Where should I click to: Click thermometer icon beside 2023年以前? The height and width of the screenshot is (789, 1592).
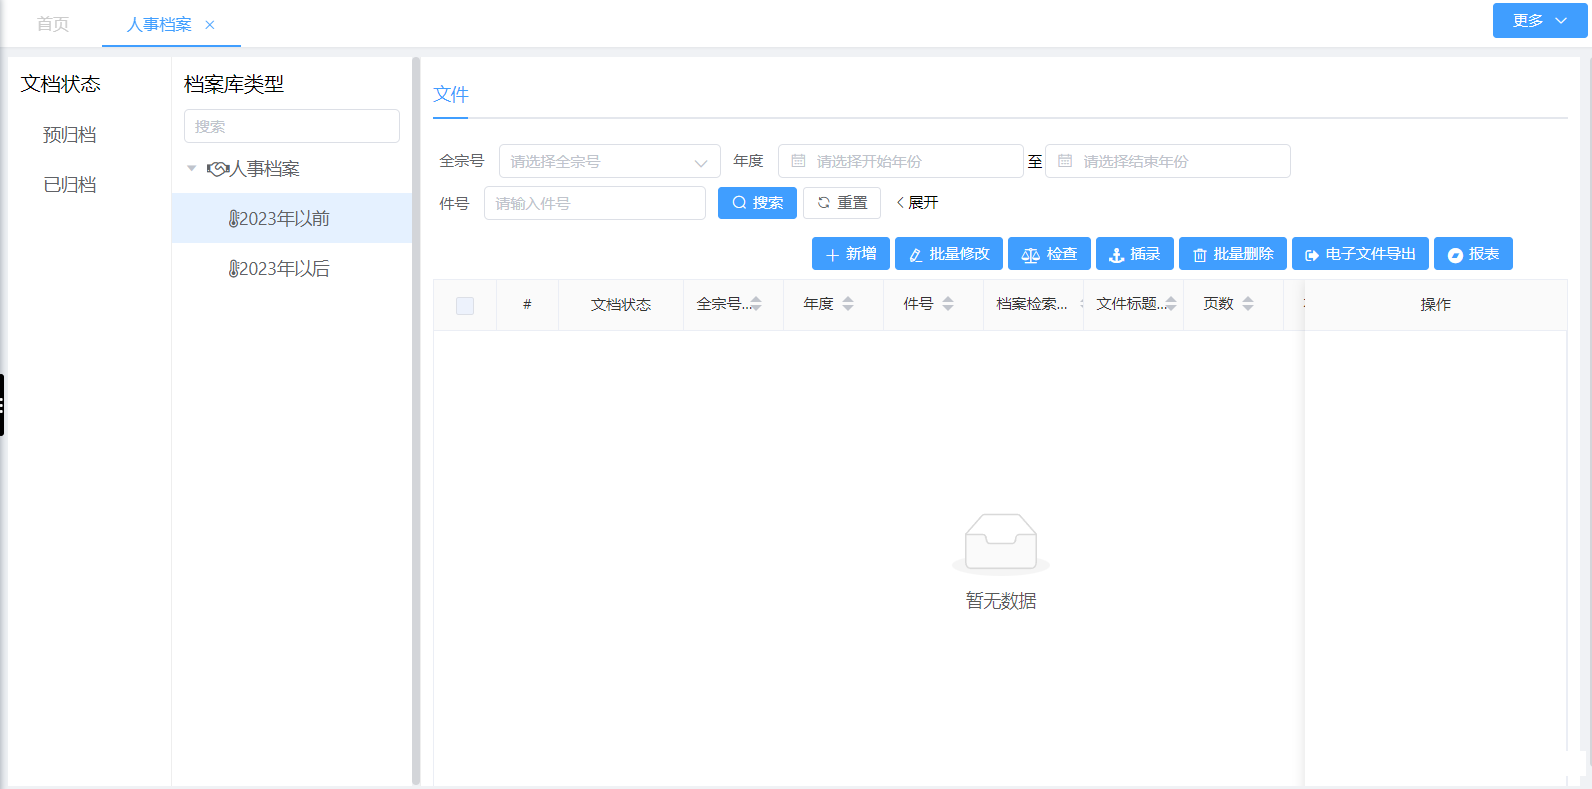[x=233, y=219]
